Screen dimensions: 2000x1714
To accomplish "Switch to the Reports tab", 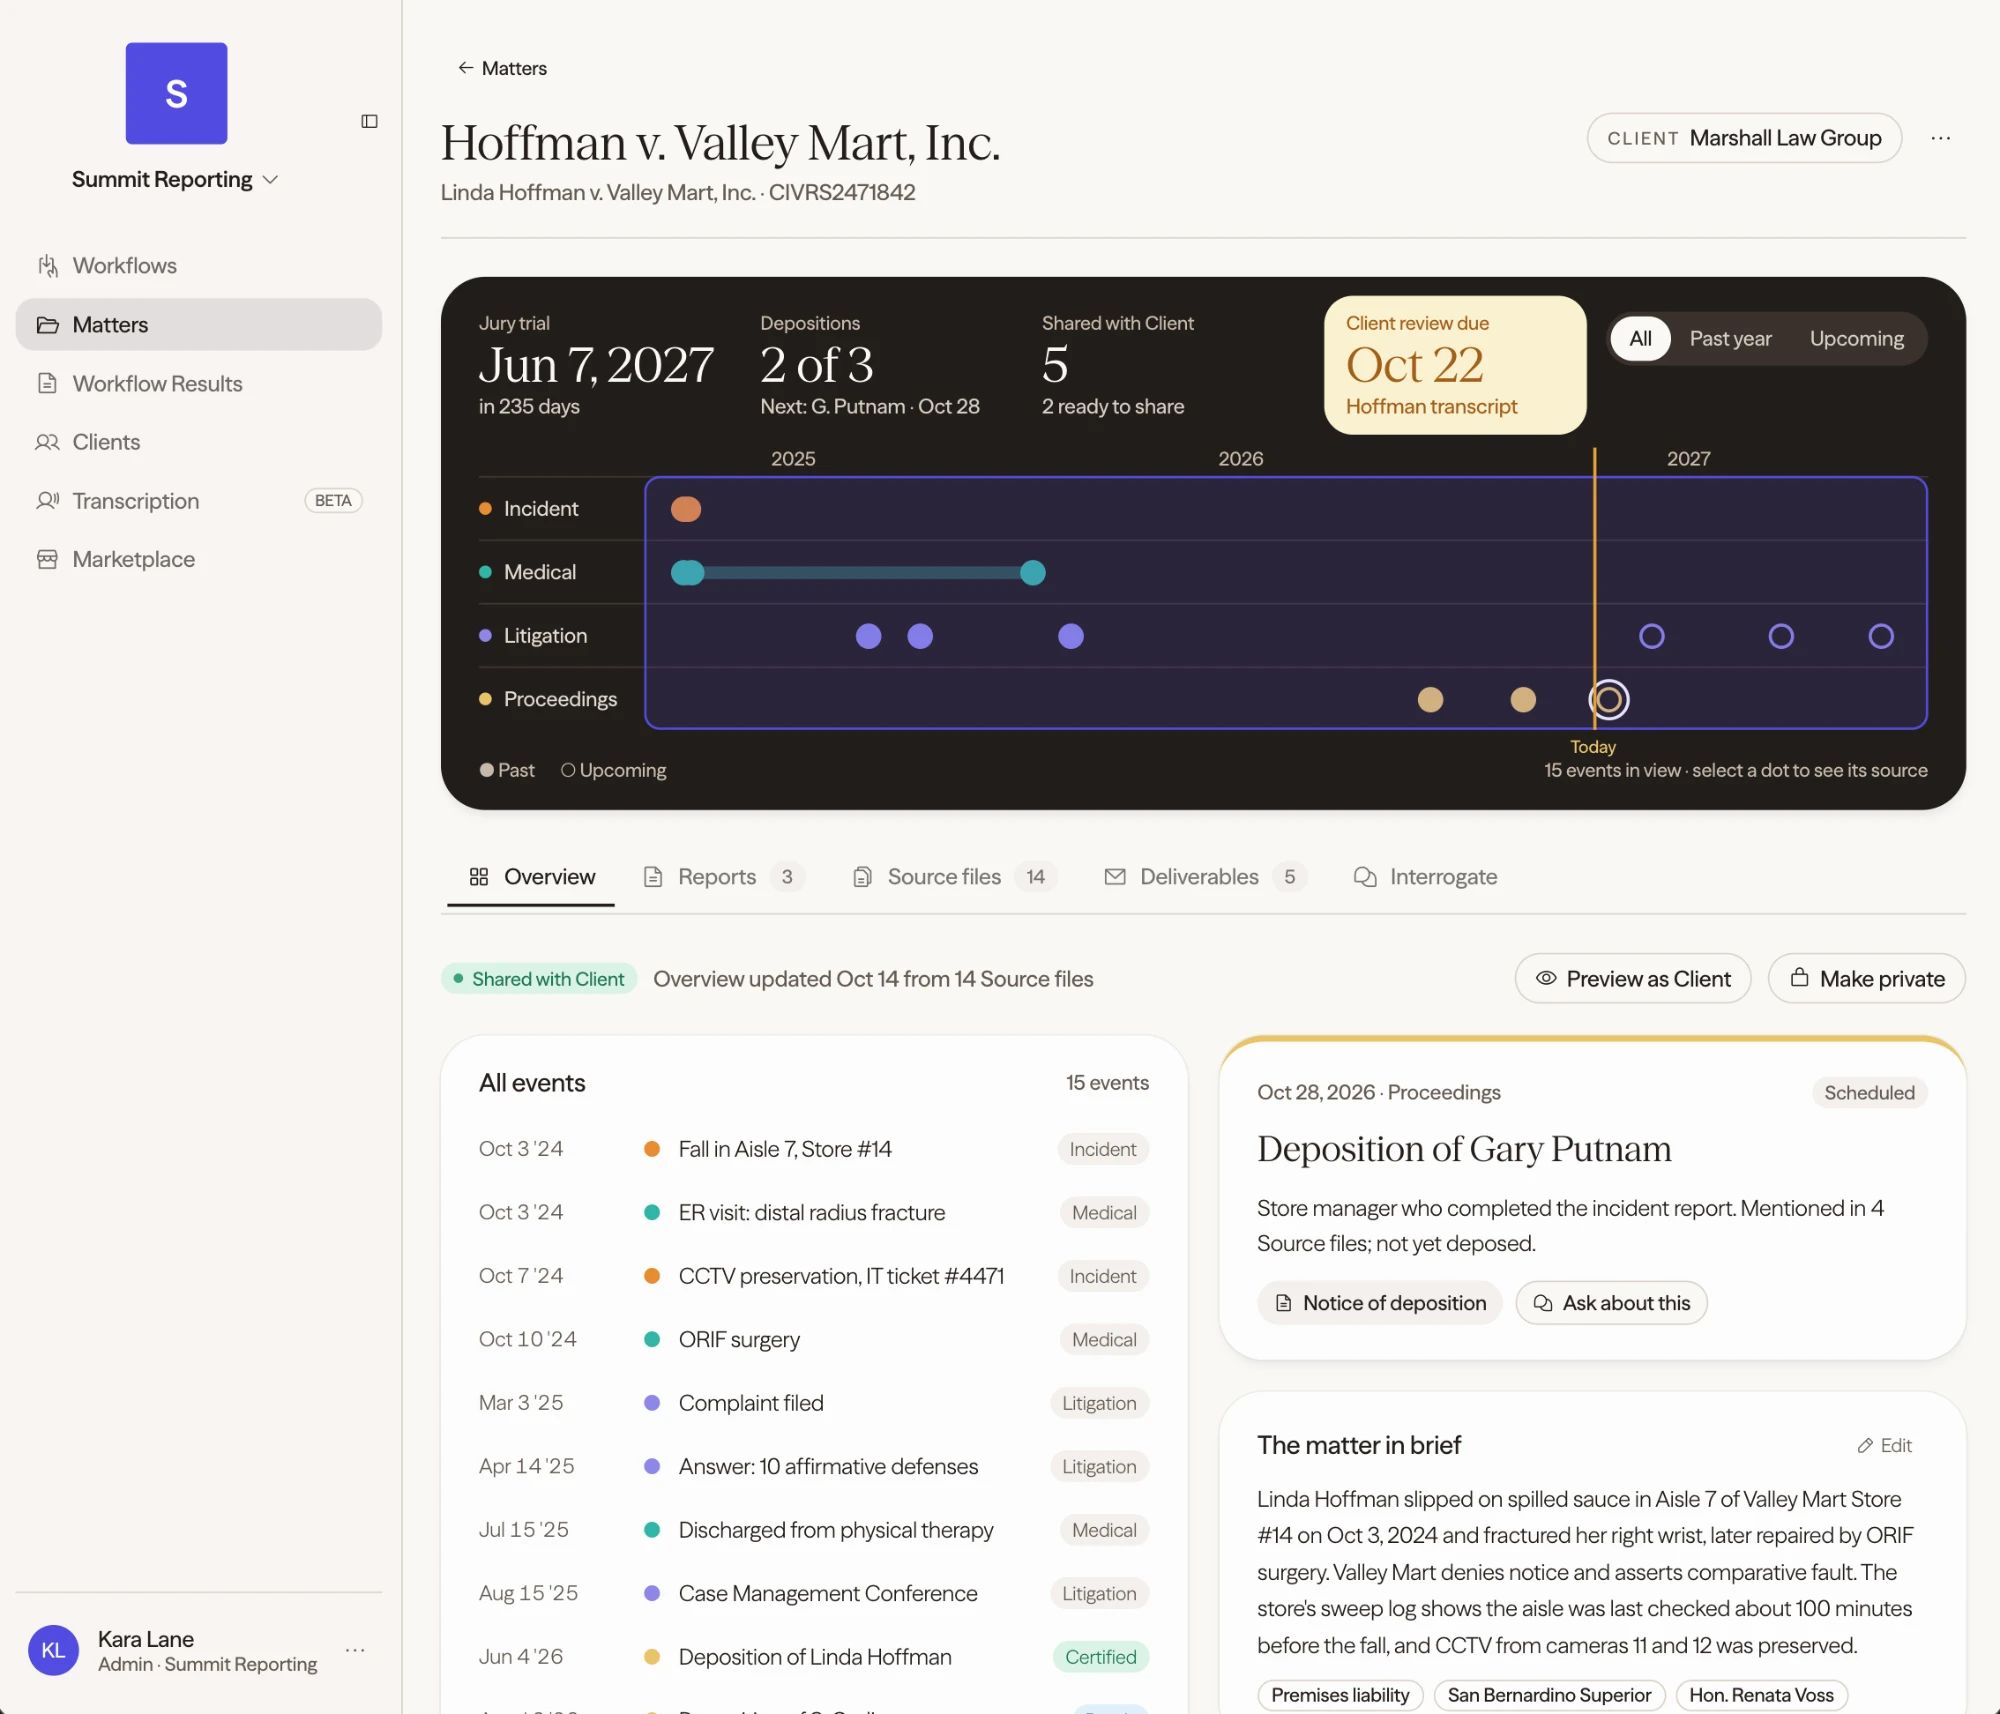I will tap(723, 877).
